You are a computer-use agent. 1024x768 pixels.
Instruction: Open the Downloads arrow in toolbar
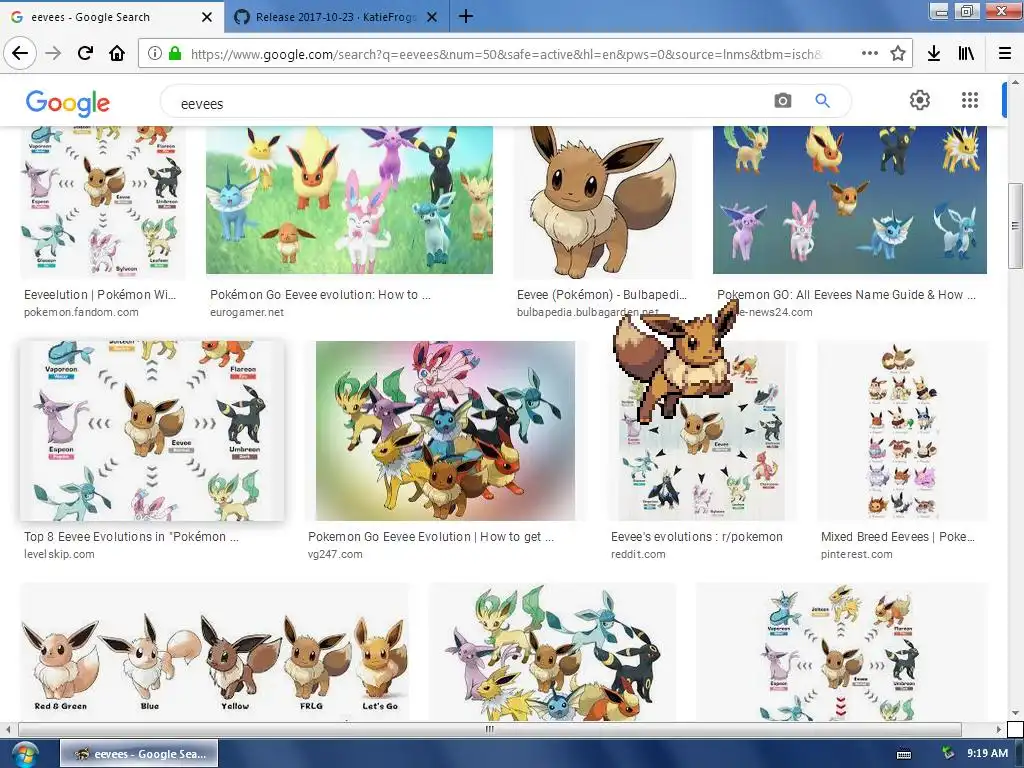coord(934,54)
